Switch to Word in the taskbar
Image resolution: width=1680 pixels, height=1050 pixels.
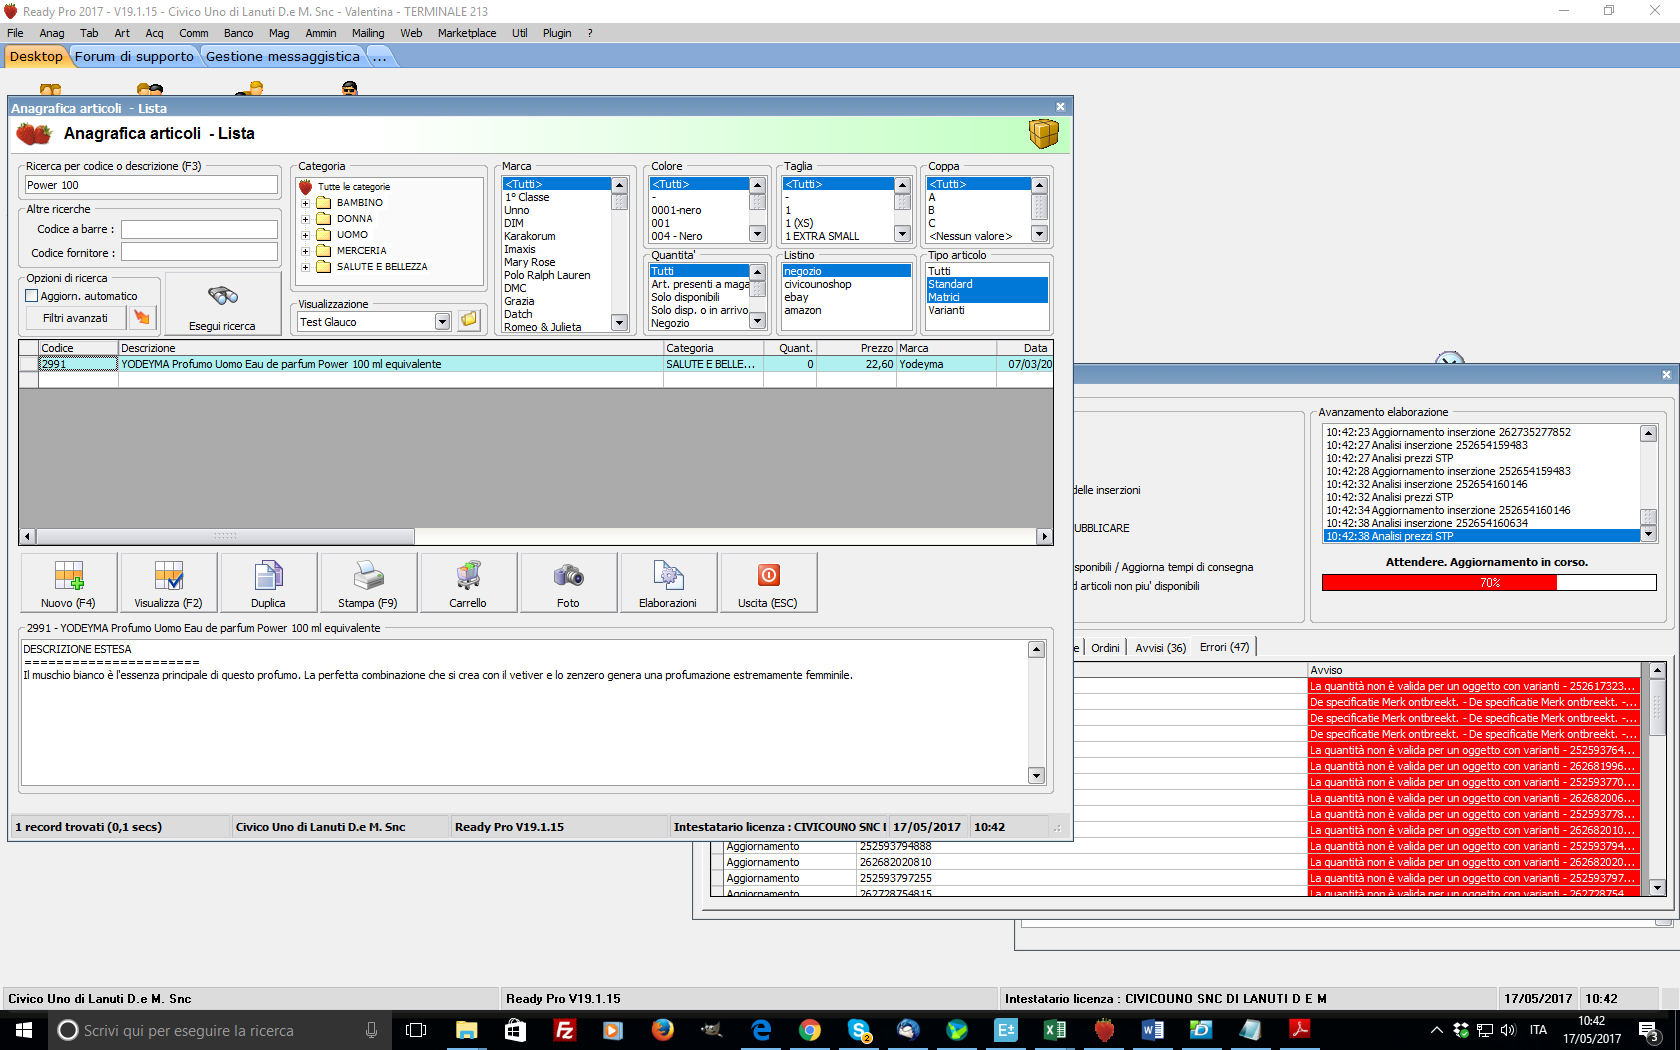coord(1152,1030)
